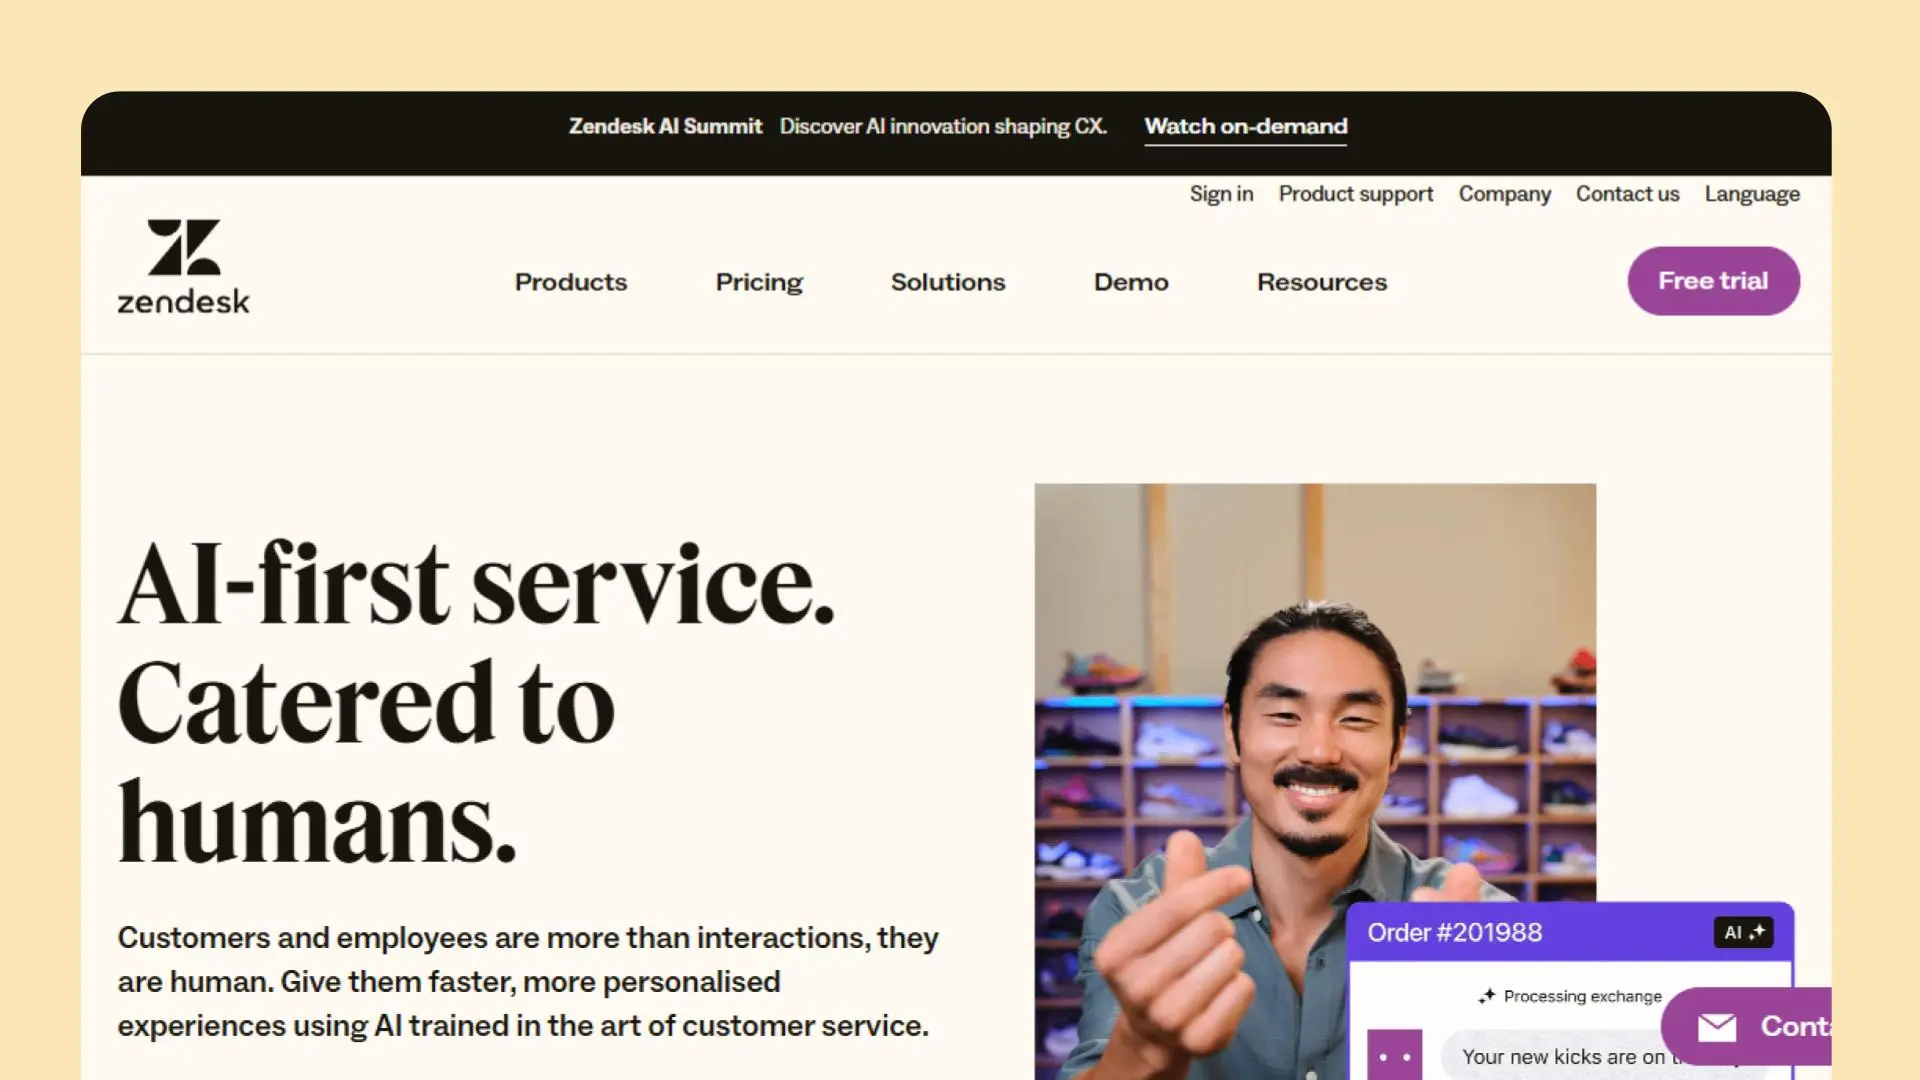Follow the Watch on-demand link
Viewport: 1920px width, 1080px height.
pyautogui.click(x=1245, y=127)
